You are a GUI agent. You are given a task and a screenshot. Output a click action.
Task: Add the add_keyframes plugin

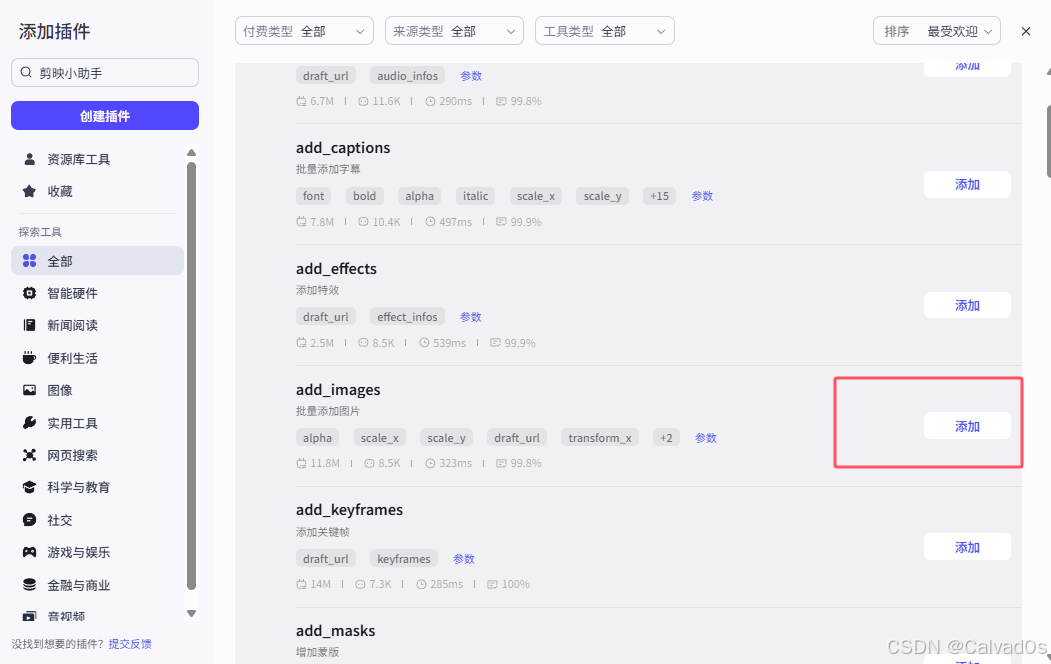[967, 547]
